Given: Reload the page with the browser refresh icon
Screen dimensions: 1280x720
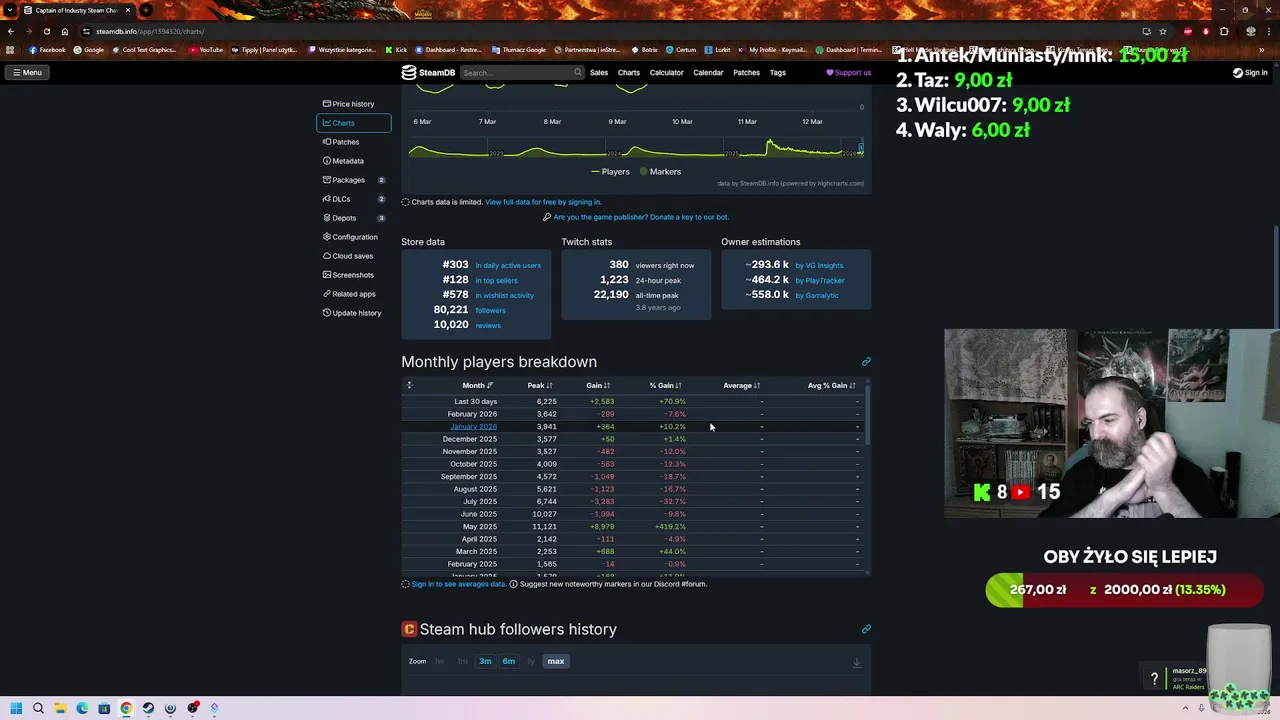Looking at the screenshot, I should (46, 31).
